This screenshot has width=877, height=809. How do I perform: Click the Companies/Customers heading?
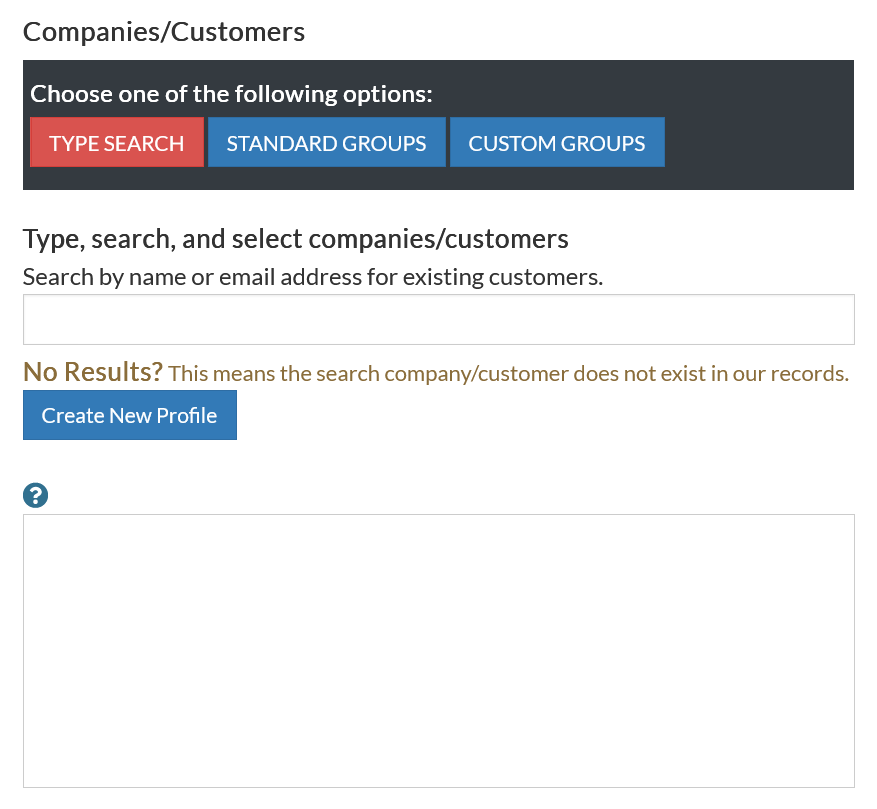click(x=164, y=32)
